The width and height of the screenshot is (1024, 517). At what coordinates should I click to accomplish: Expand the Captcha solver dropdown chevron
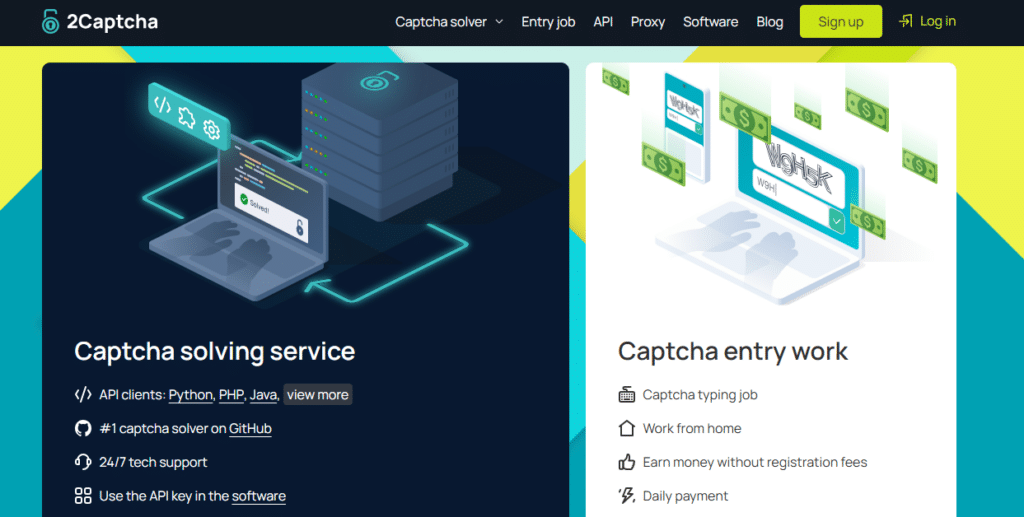tap(500, 22)
